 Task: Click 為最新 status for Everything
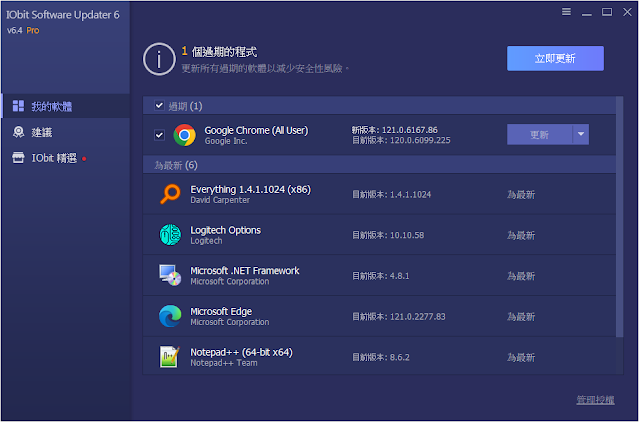click(521, 194)
